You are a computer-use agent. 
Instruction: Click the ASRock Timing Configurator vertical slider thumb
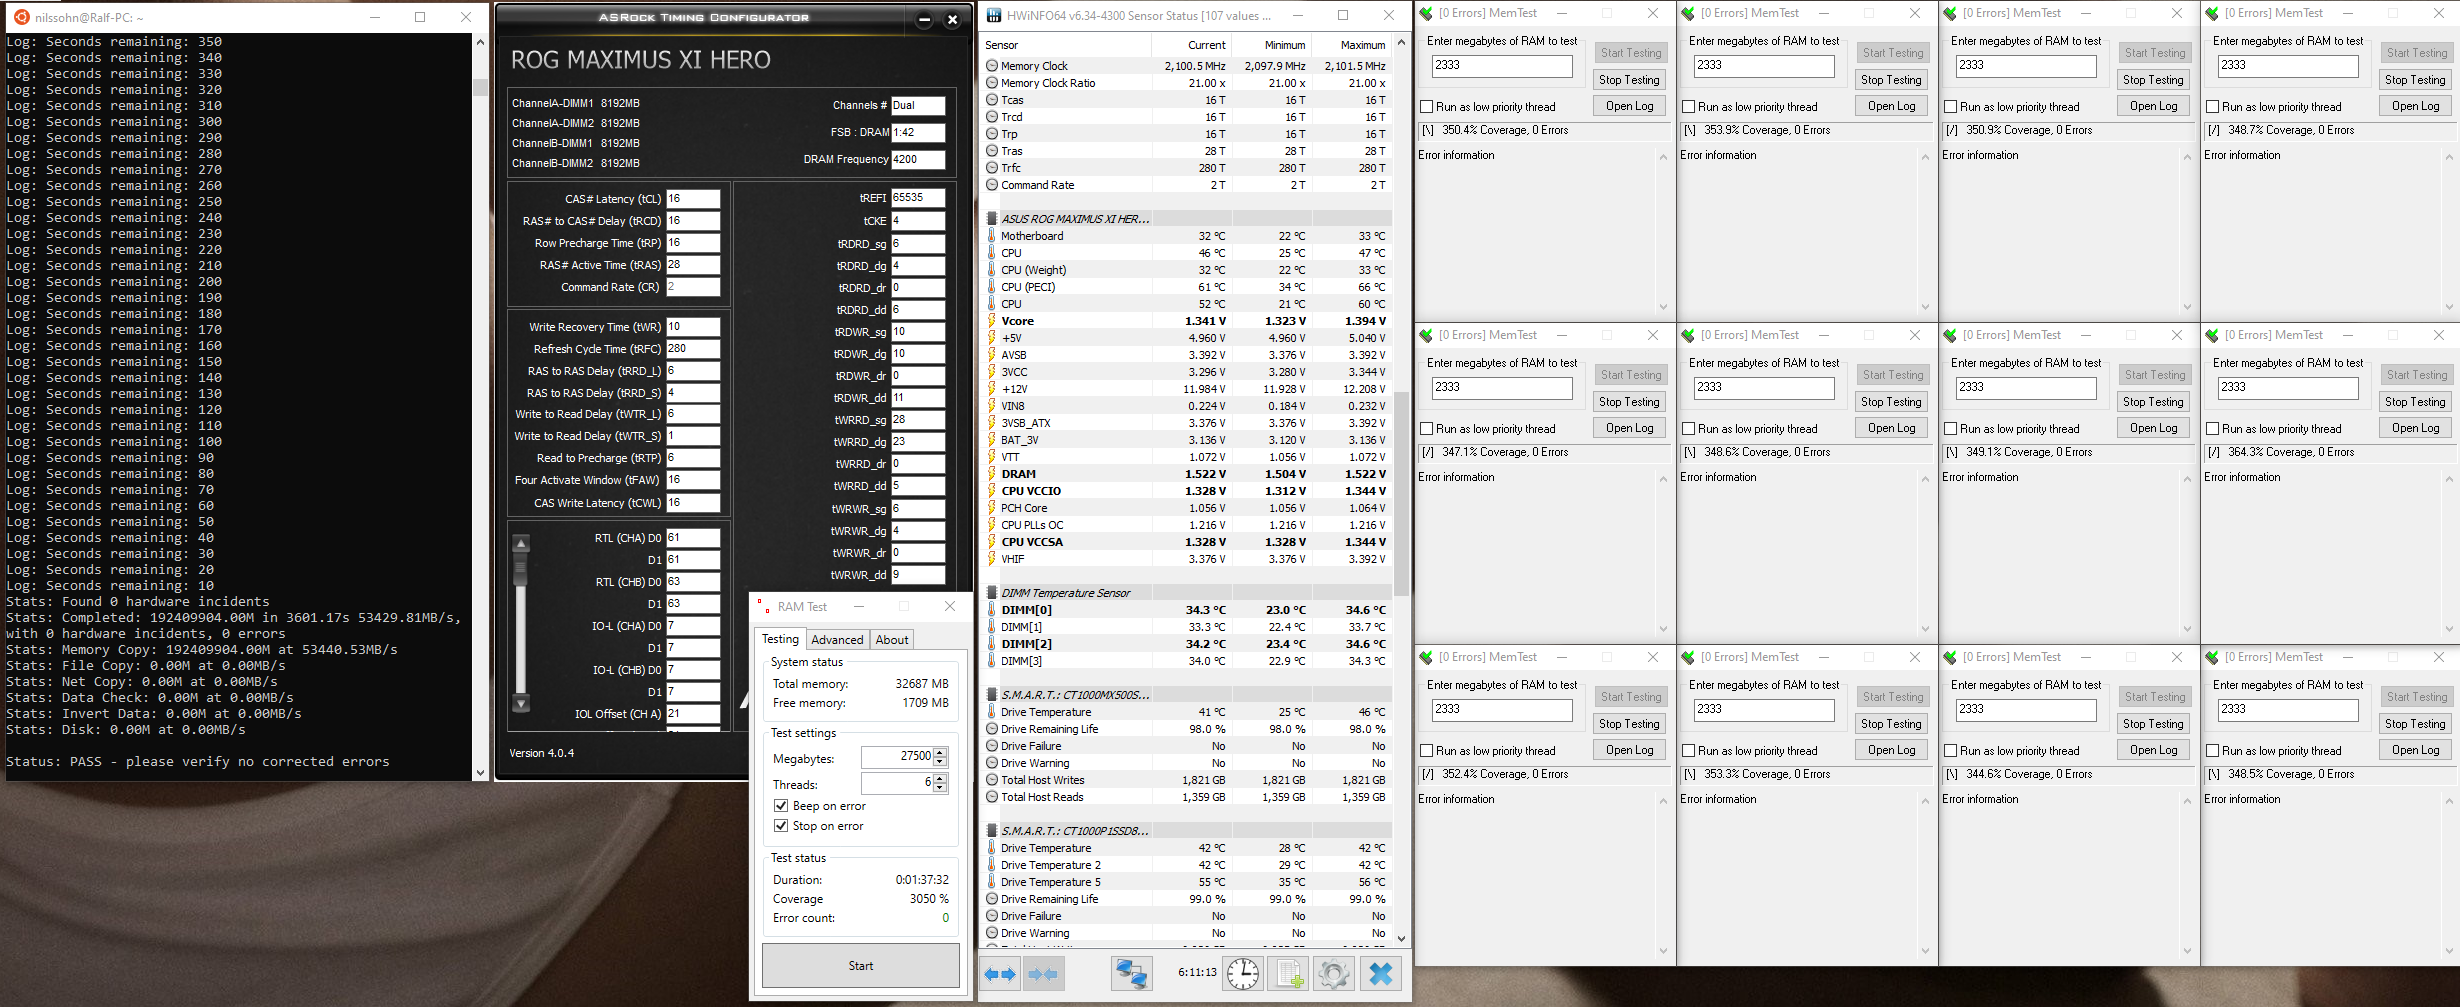[x=520, y=568]
